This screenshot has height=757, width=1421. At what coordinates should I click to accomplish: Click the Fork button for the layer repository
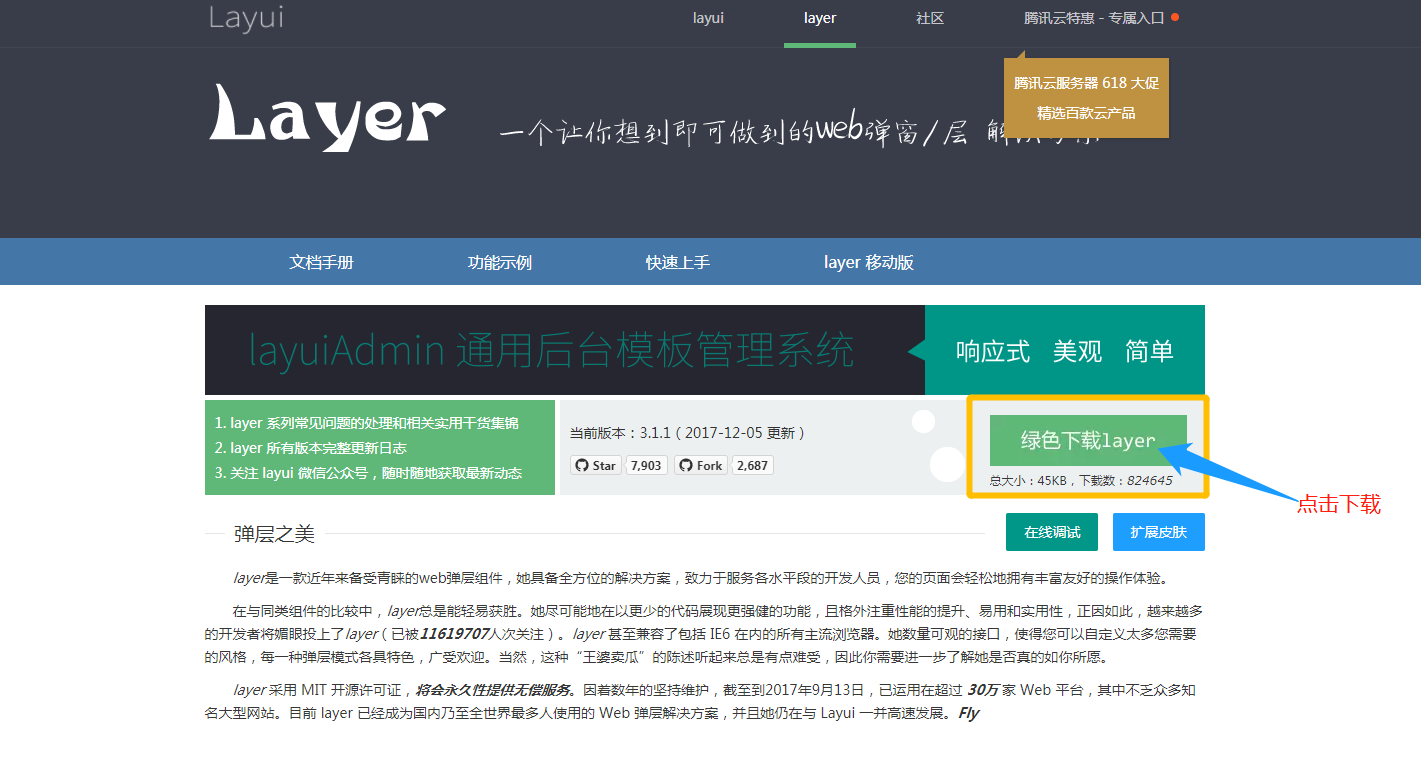coord(699,464)
